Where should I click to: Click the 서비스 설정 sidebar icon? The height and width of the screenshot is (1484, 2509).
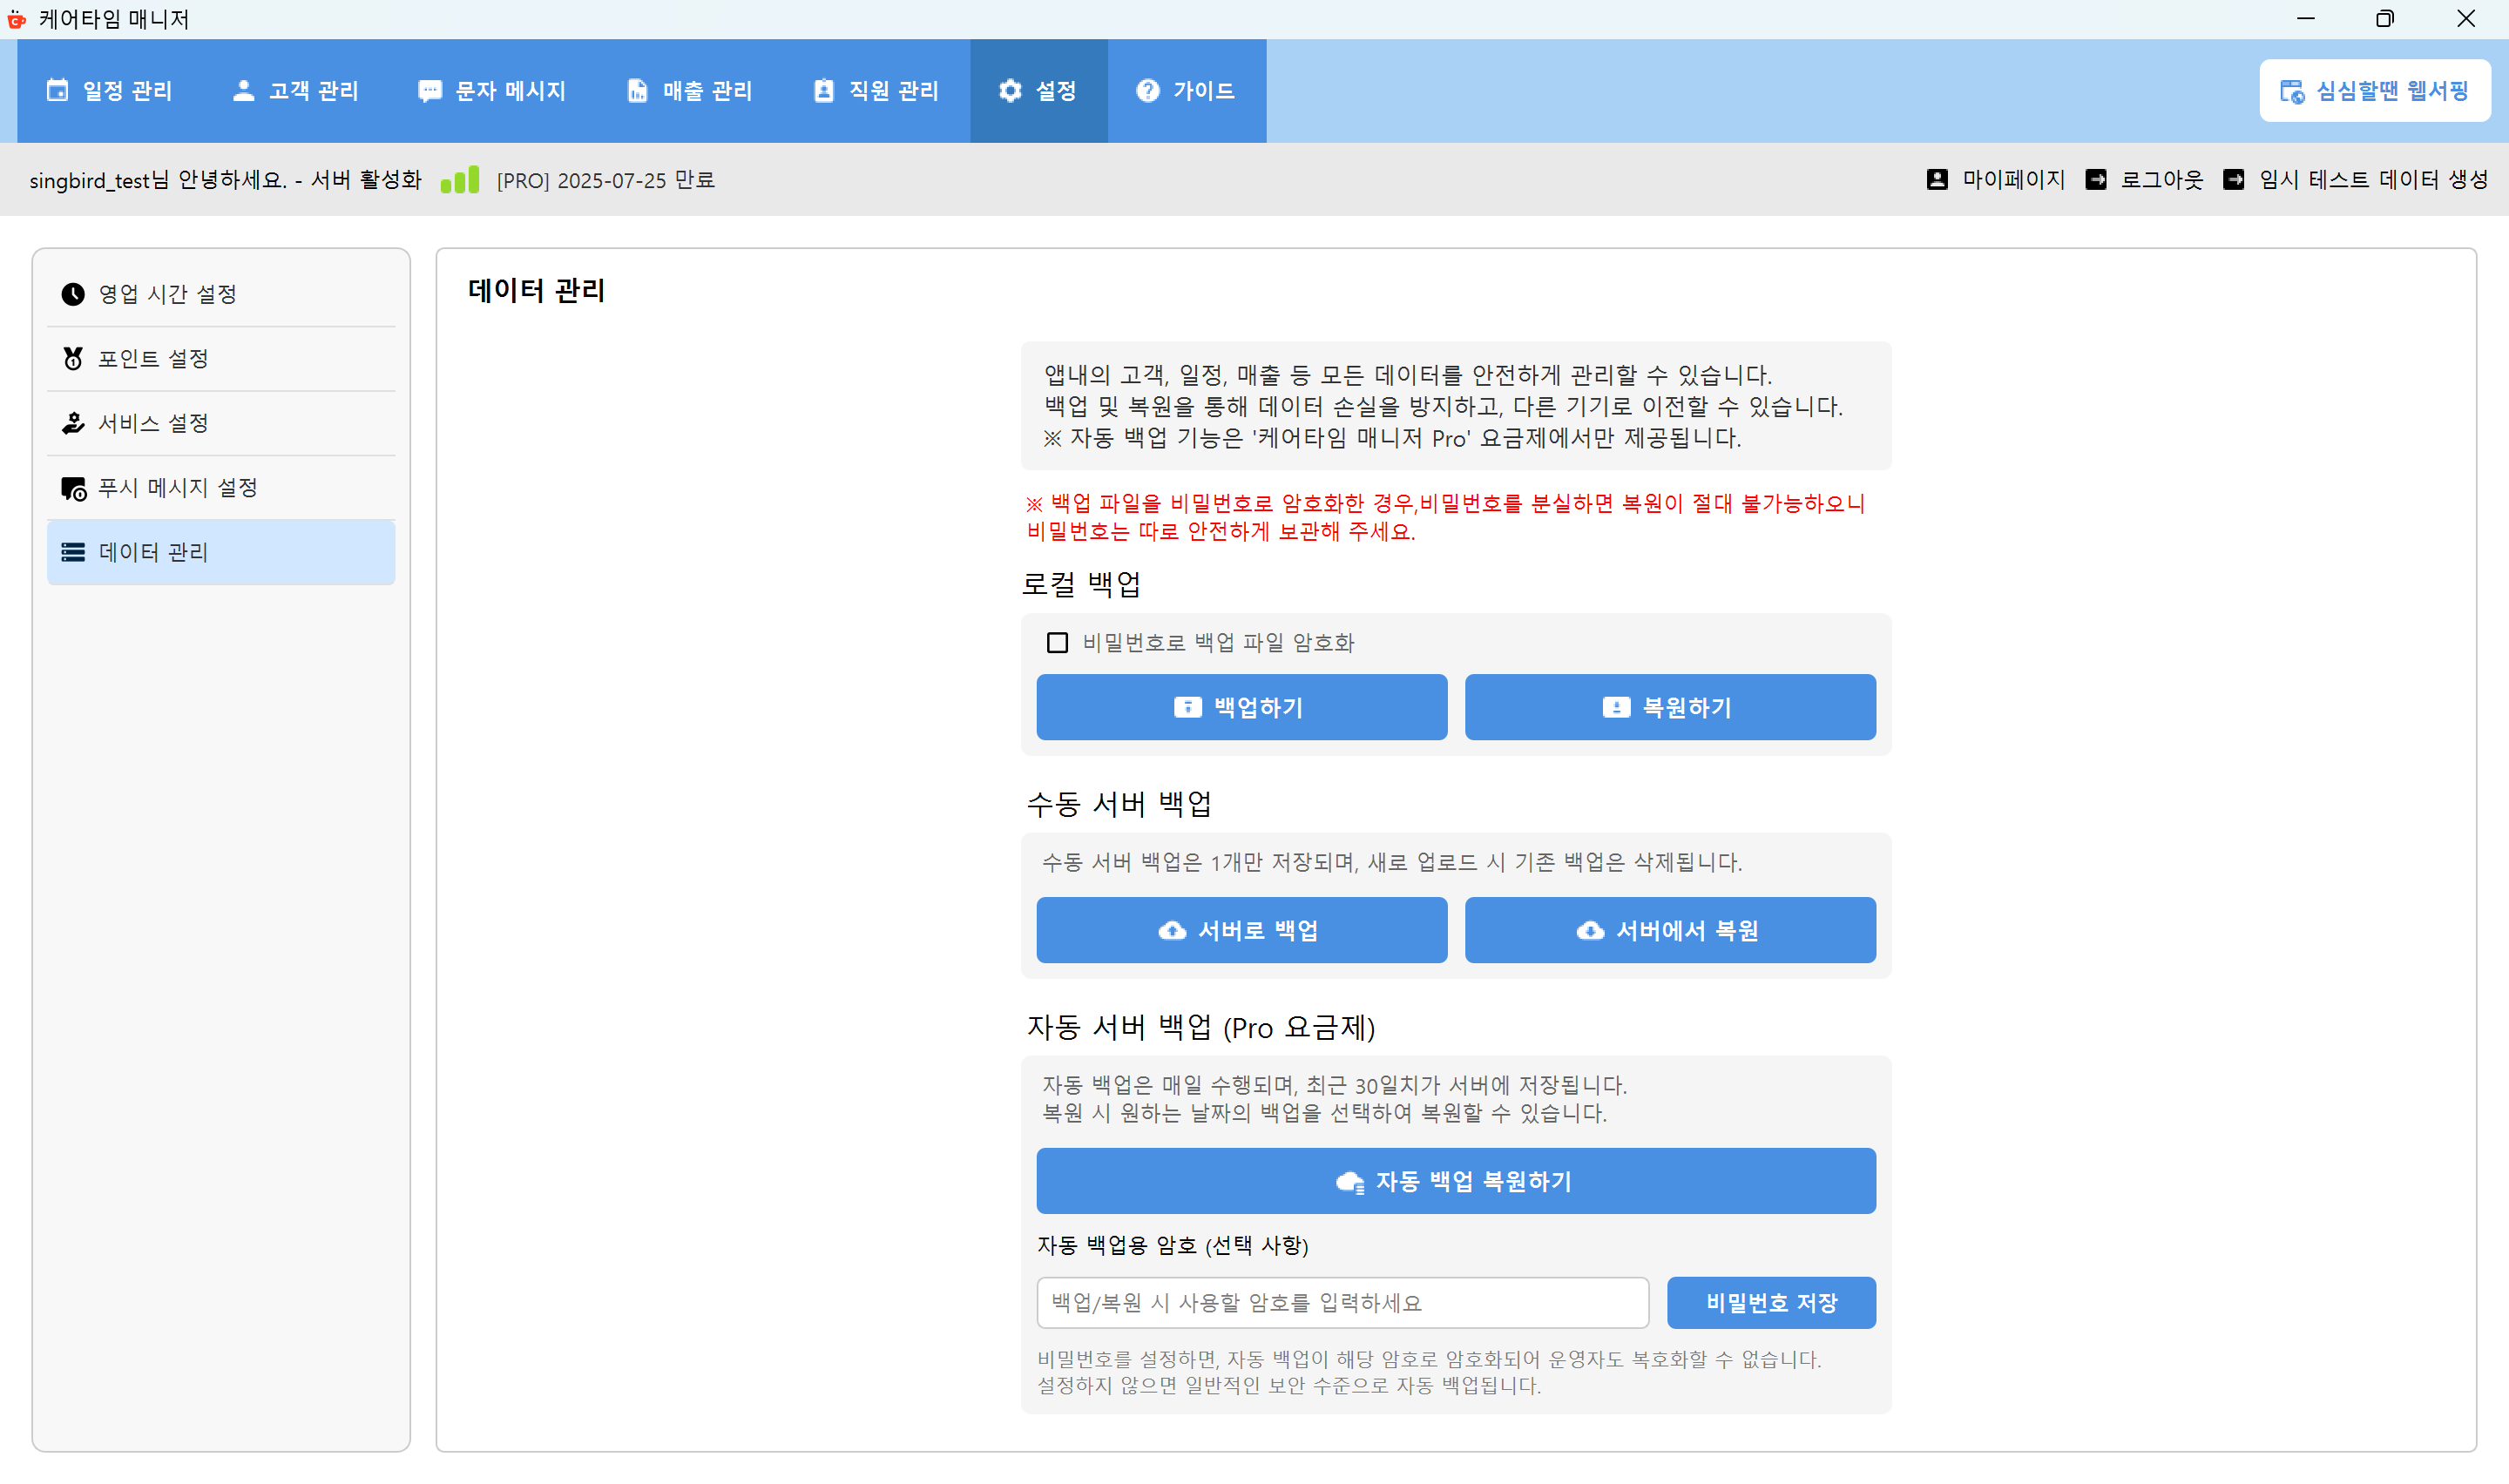click(73, 423)
